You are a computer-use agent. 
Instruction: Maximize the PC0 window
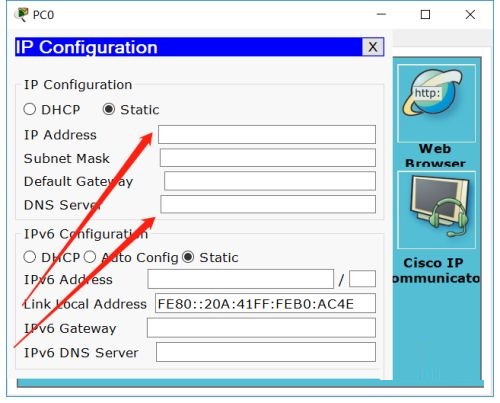click(425, 14)
